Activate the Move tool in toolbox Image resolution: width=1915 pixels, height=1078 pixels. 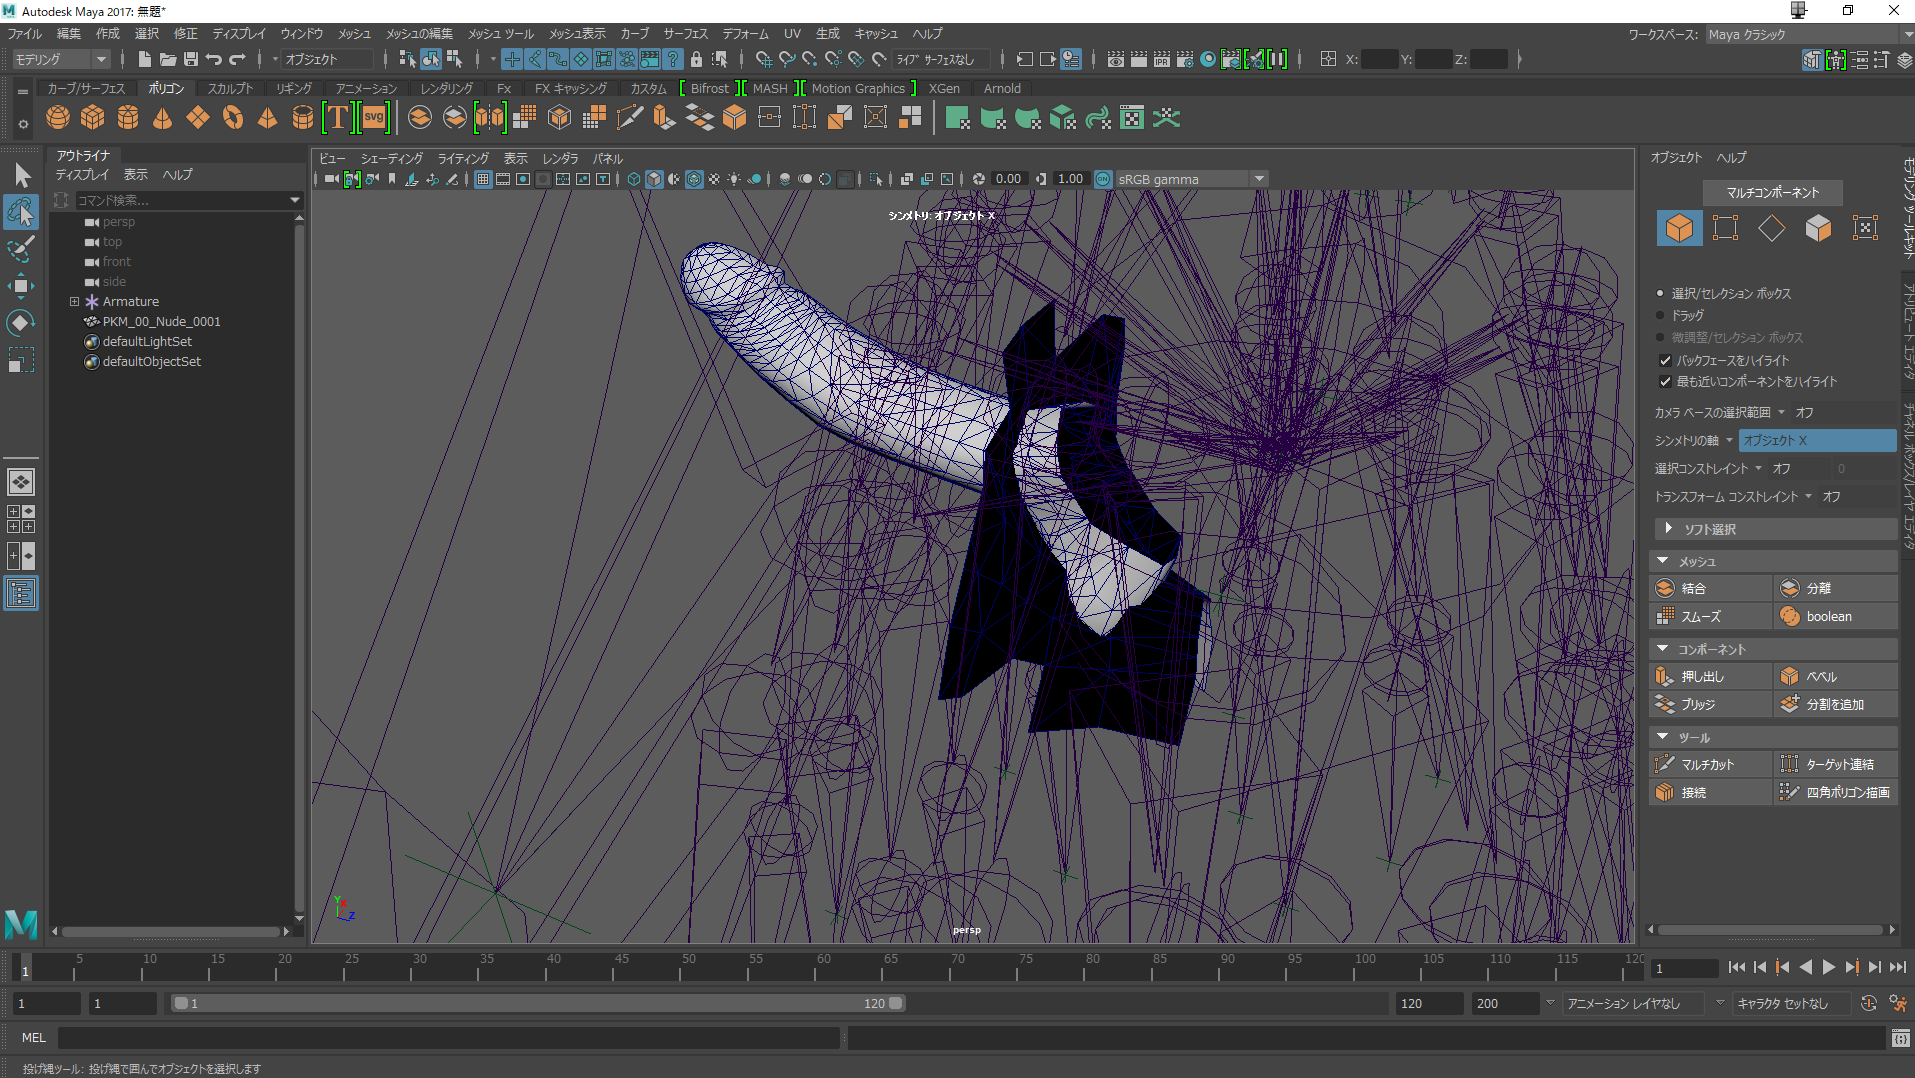[21, 286]
